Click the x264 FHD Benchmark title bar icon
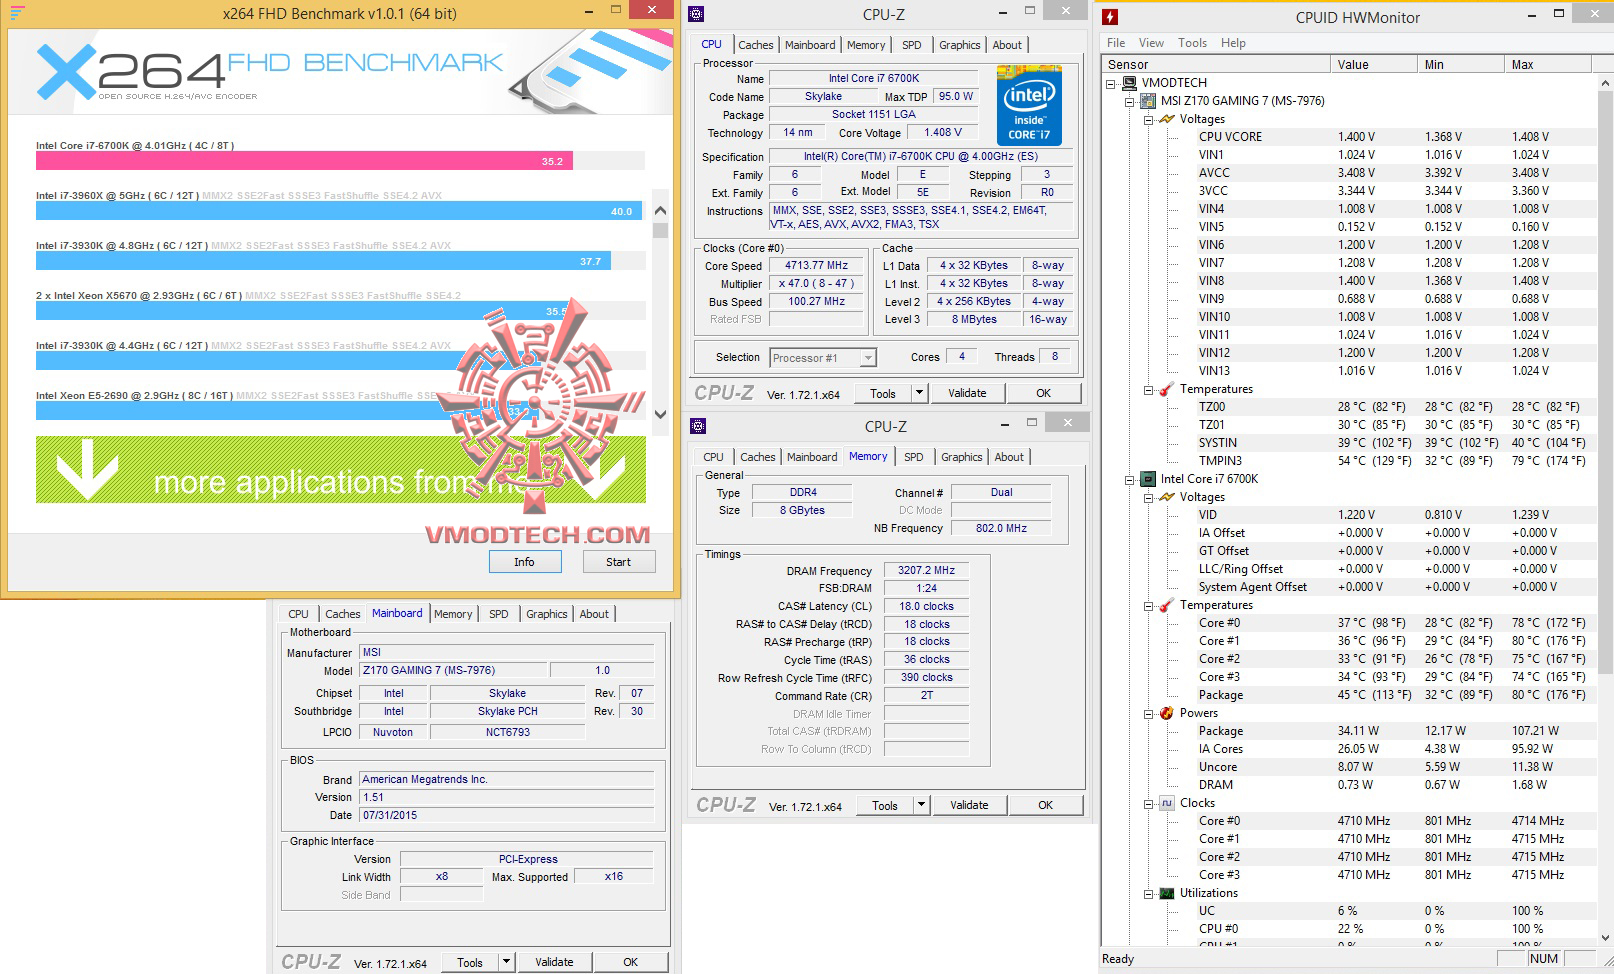The width and height of the screenshot is (1614, 974). [x=17, y=13]
